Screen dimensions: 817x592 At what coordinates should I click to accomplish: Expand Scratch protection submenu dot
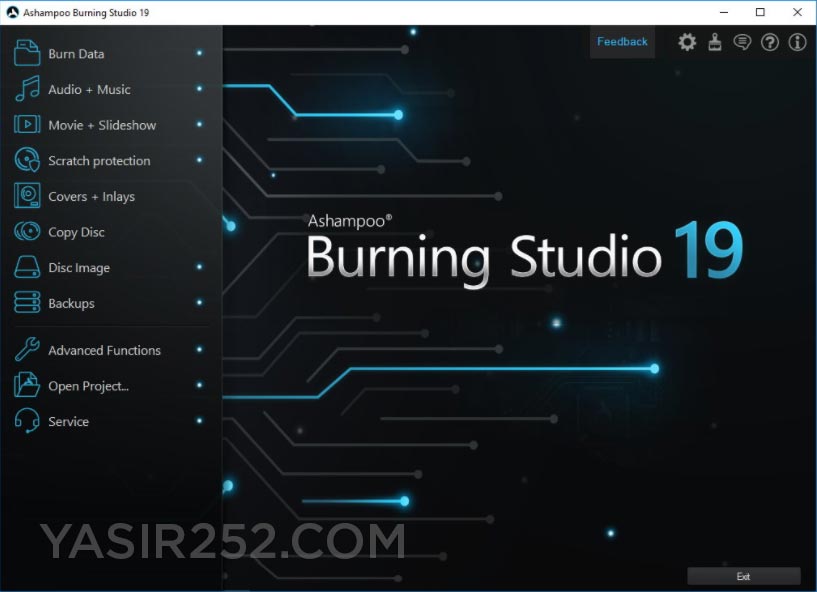pos(200,159)
